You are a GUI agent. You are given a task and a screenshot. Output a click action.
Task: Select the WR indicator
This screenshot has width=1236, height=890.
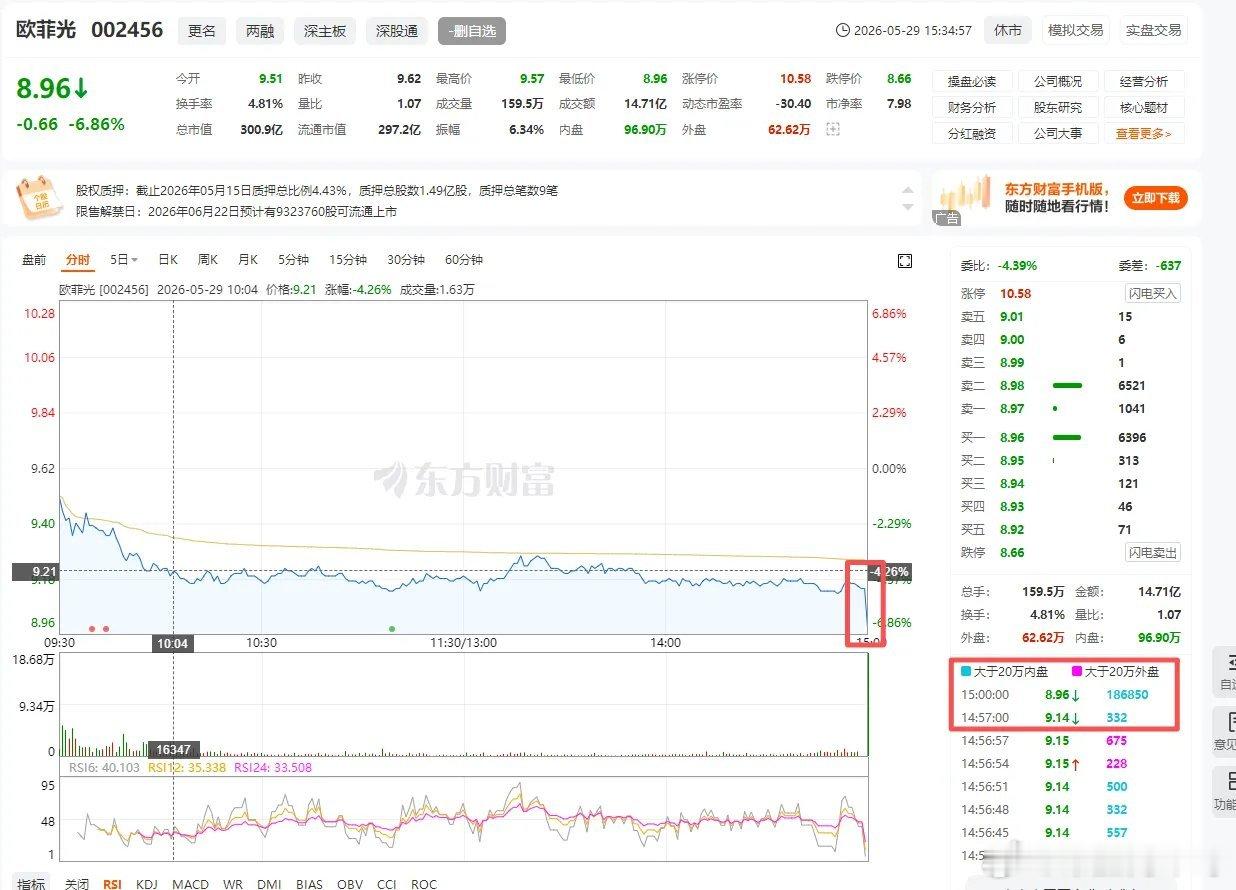point(233,884)
